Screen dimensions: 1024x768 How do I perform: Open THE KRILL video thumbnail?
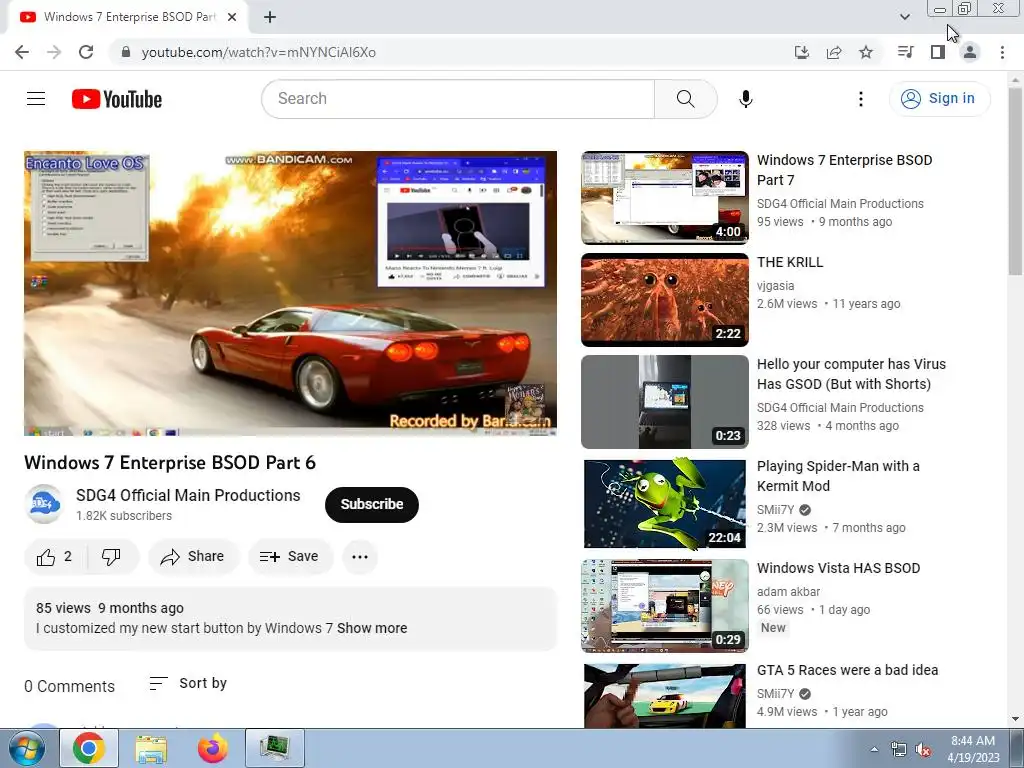tap(665, 300)
